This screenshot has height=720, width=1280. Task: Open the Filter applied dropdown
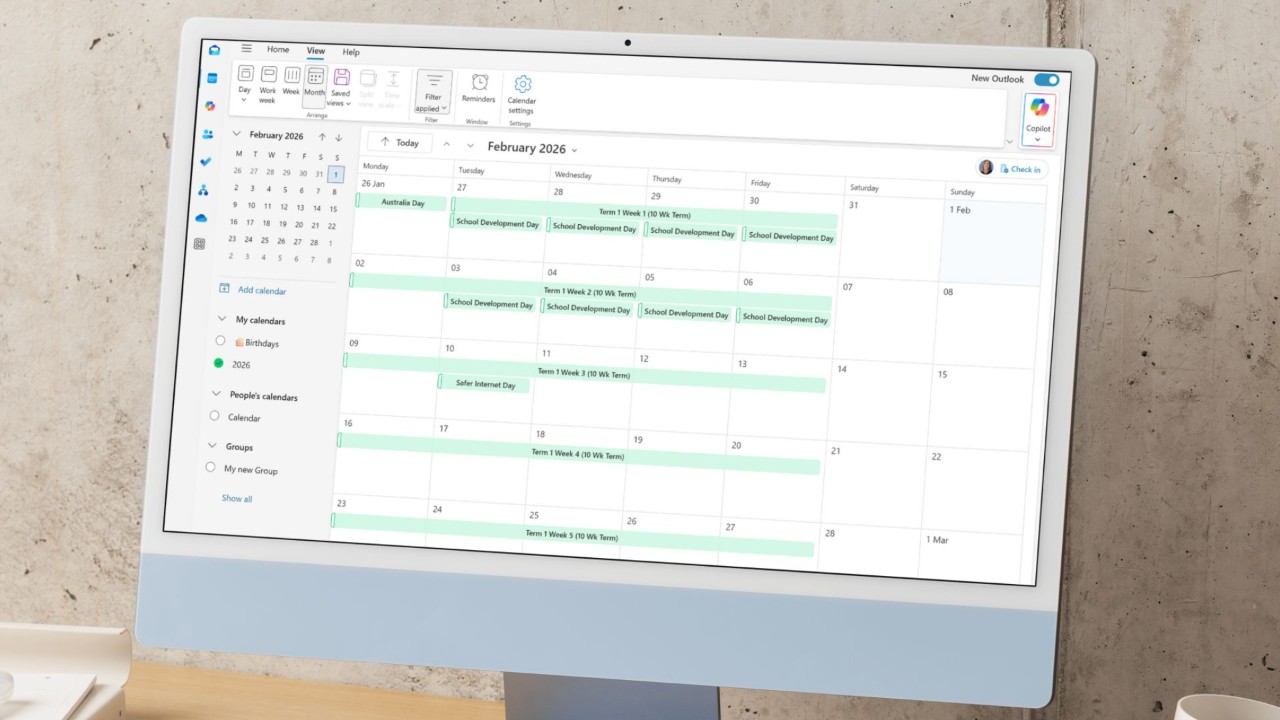(x=432, y=93)
